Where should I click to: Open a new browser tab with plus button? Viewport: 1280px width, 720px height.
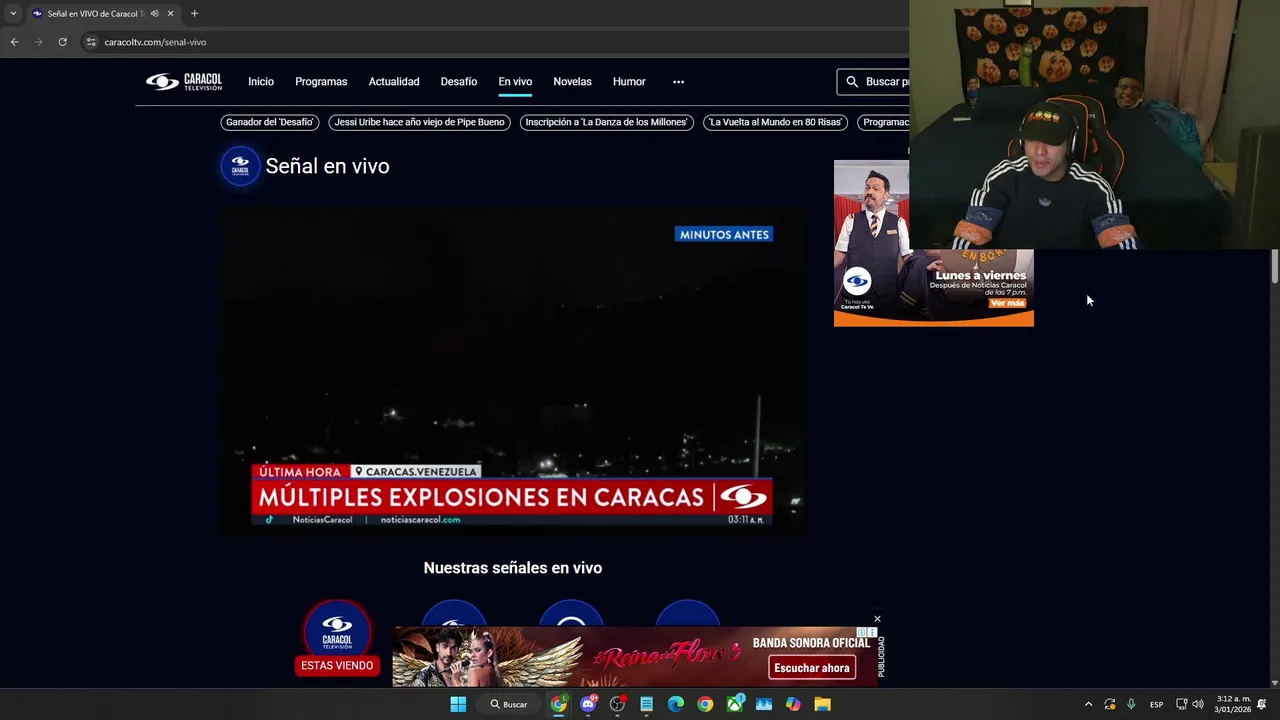[x=194, y=14]
